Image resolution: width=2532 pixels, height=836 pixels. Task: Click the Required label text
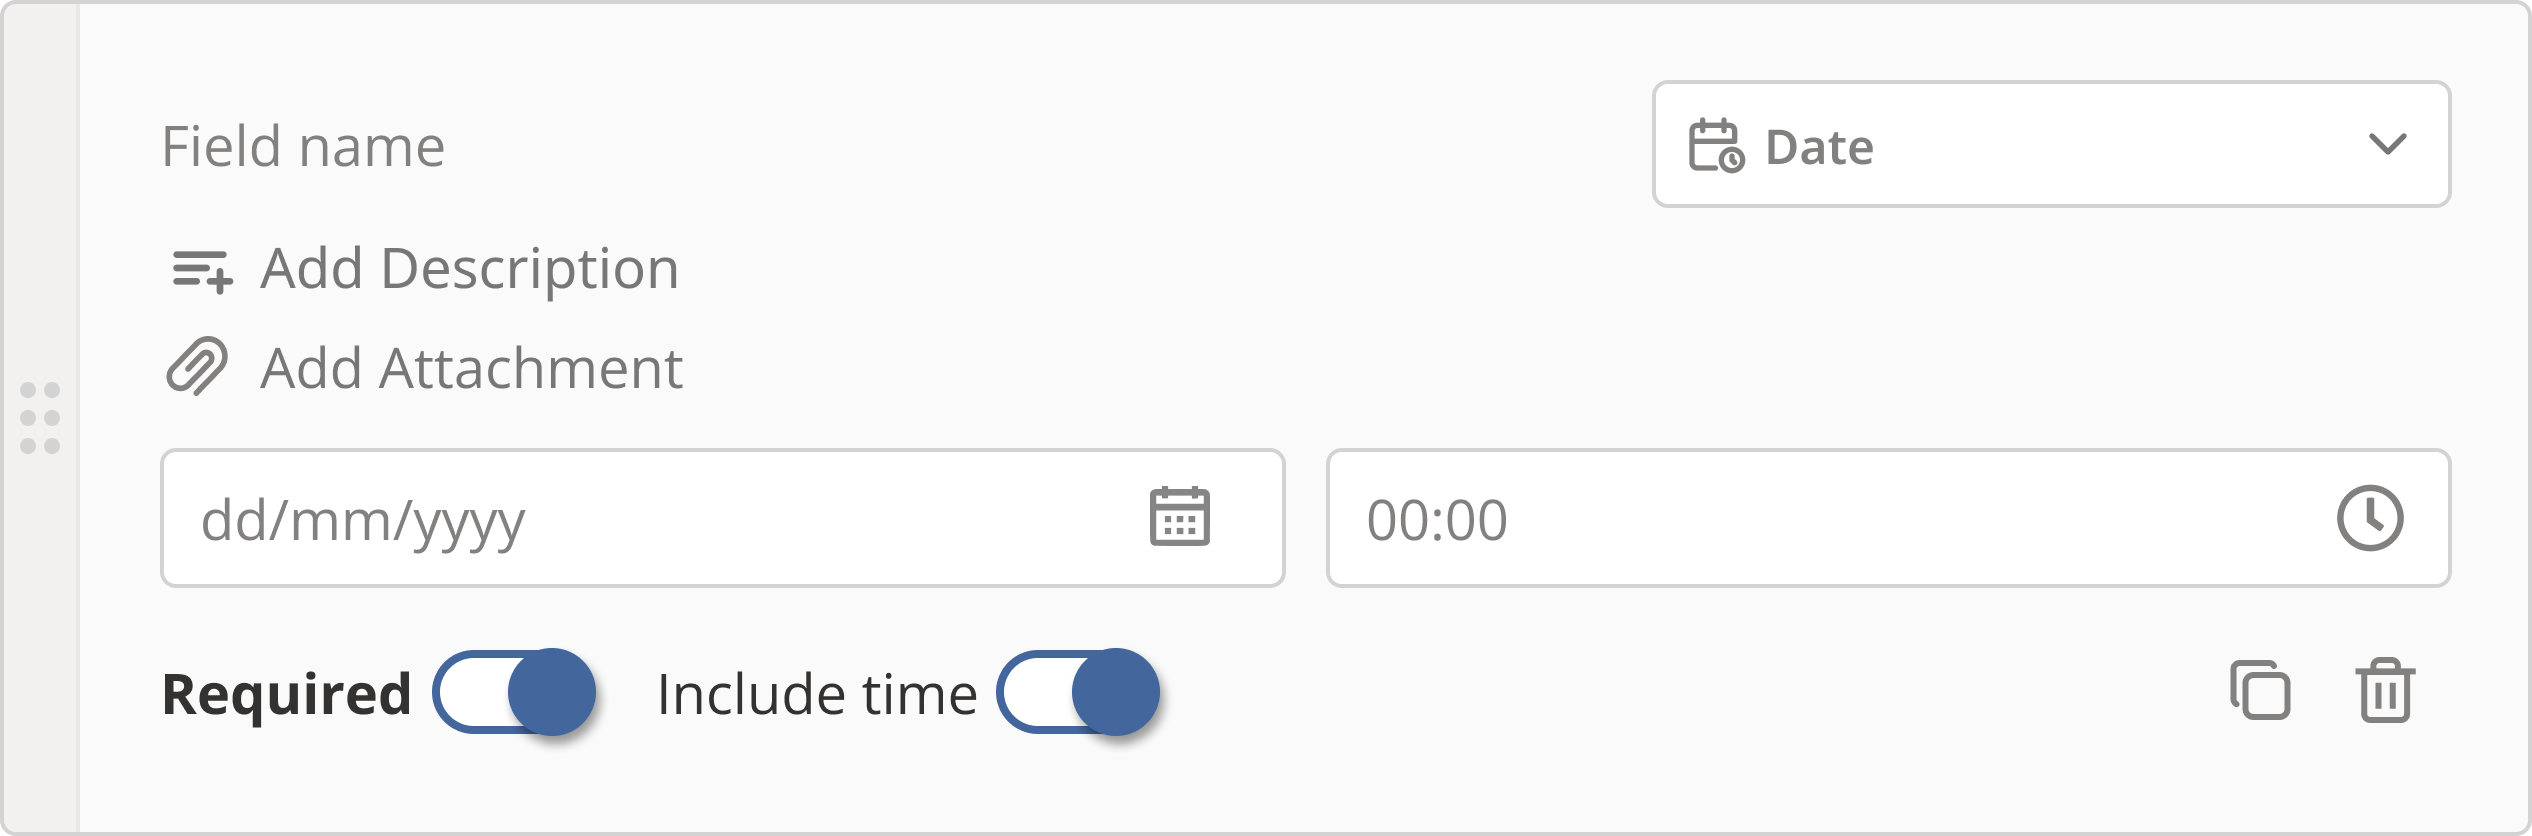tap(287, 694)
